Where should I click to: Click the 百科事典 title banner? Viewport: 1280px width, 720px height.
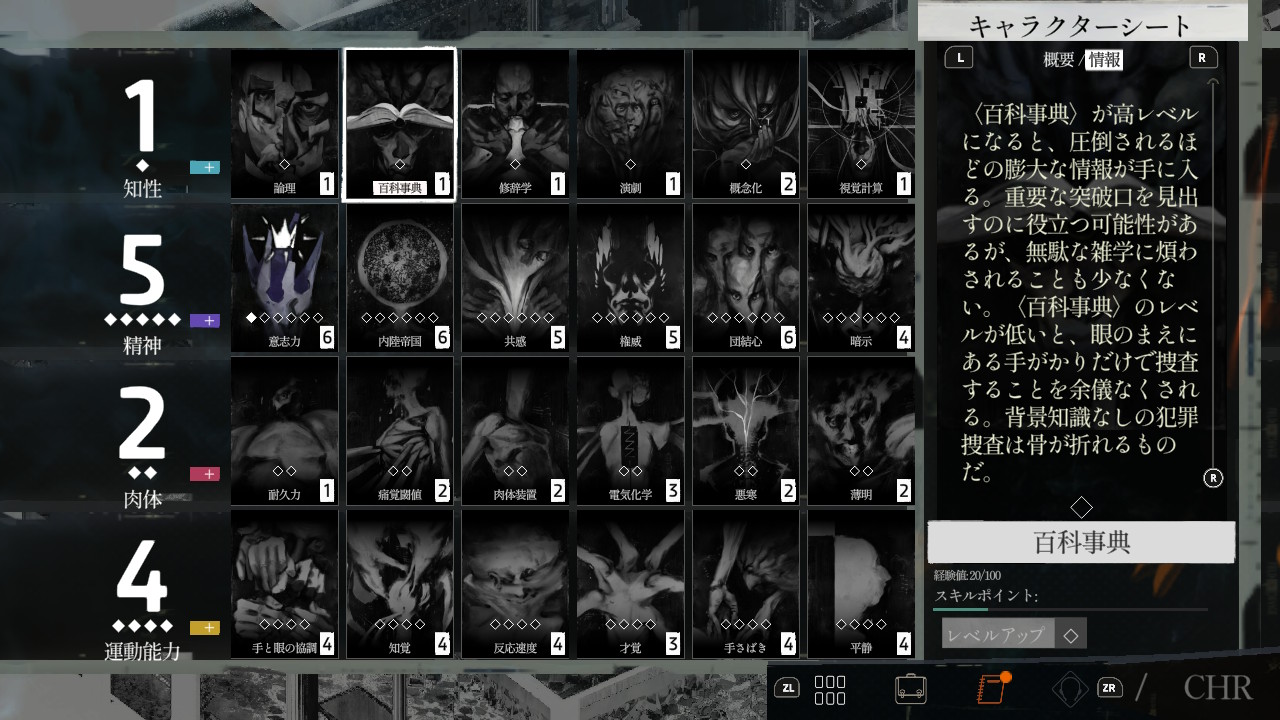pyautogui.click(x=1082, y=543)
